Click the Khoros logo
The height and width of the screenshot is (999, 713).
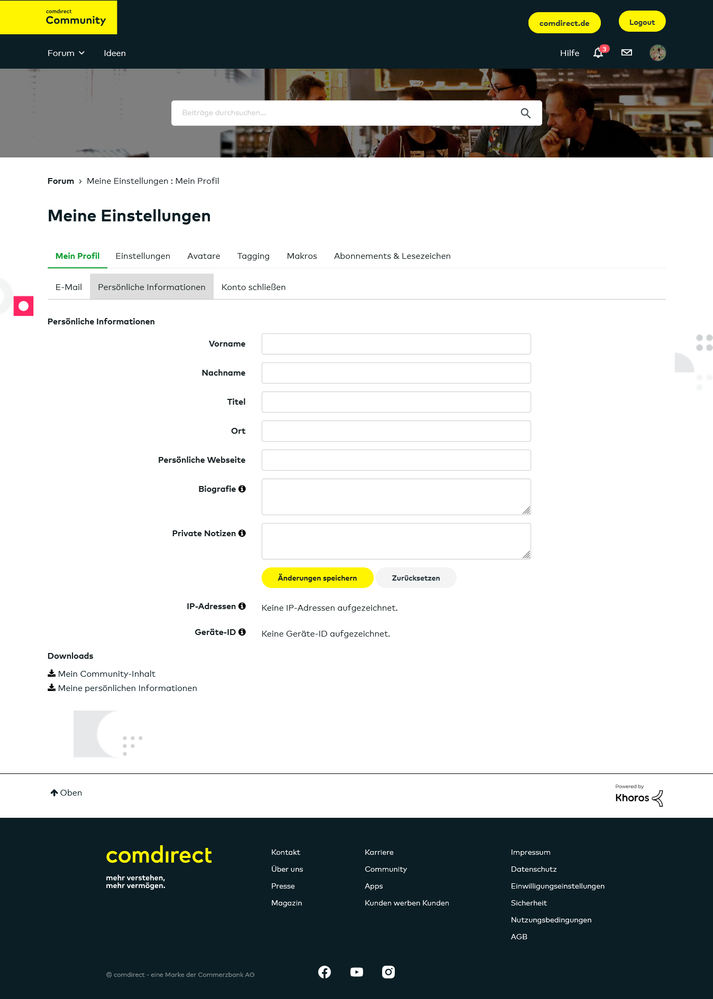tap(639, 795)
